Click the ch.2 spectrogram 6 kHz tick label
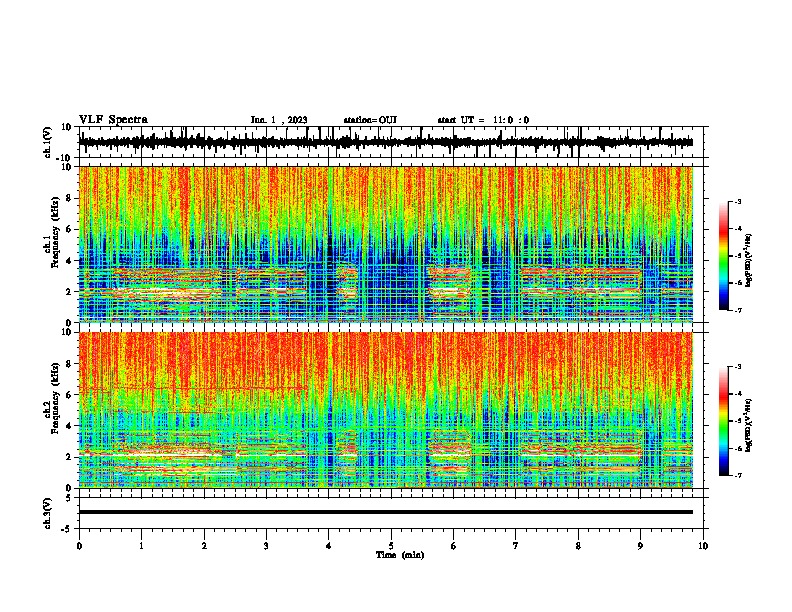 click(x=69, y=395)
